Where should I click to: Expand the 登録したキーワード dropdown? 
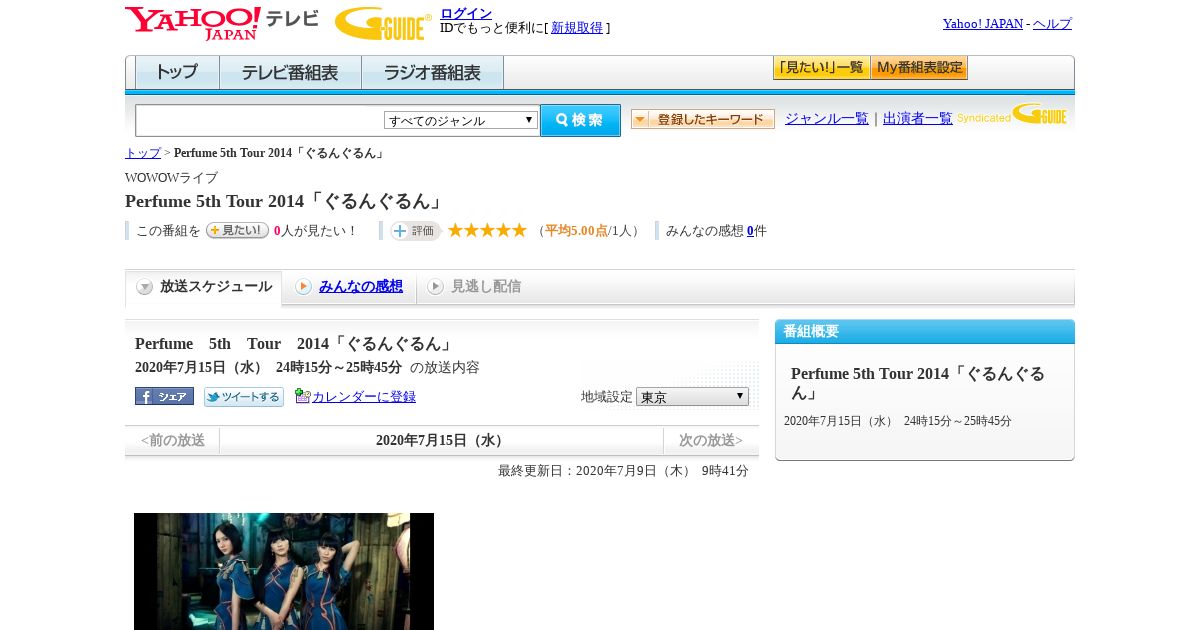coord(703,119)
